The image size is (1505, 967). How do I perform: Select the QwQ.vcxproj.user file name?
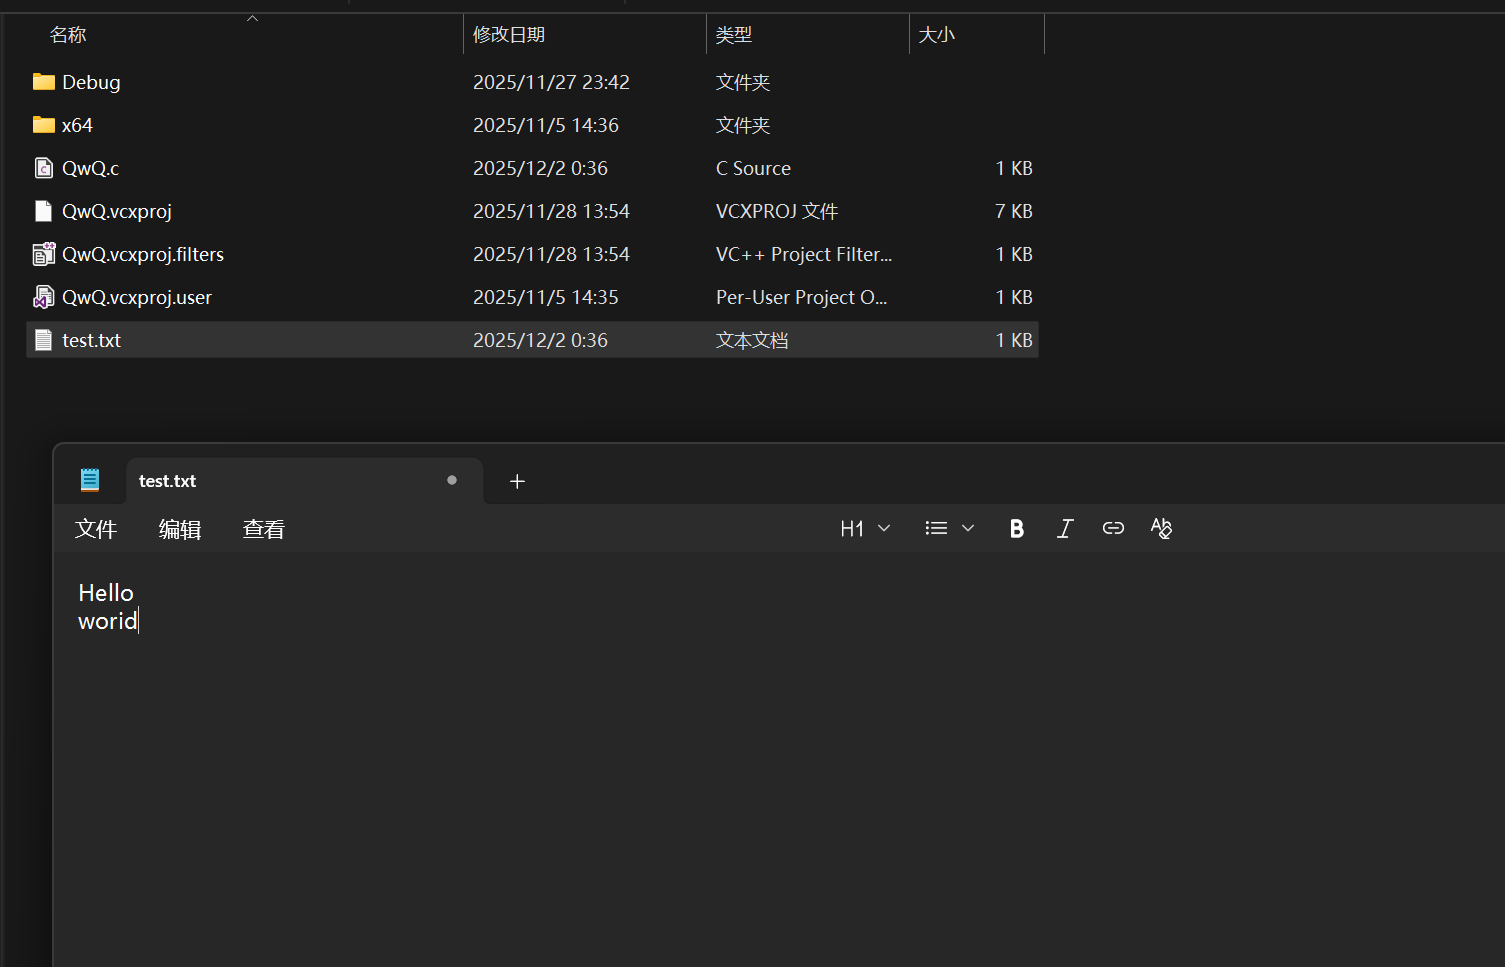click(x=137, y=297)
